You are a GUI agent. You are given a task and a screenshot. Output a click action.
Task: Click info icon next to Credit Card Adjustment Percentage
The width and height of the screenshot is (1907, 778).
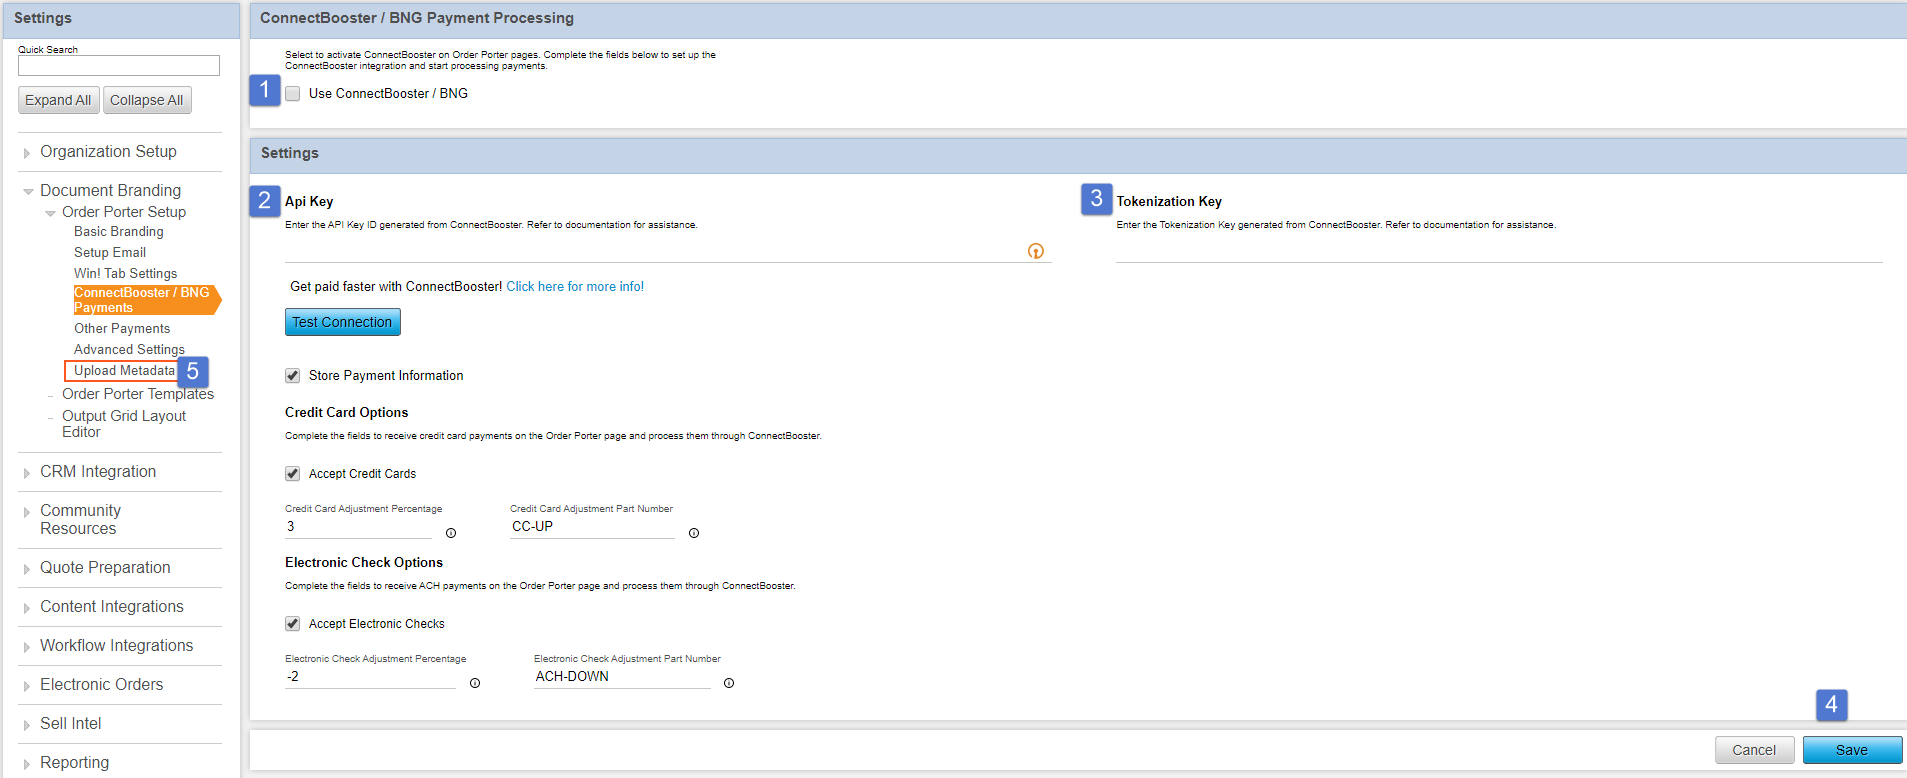point(451,533)
